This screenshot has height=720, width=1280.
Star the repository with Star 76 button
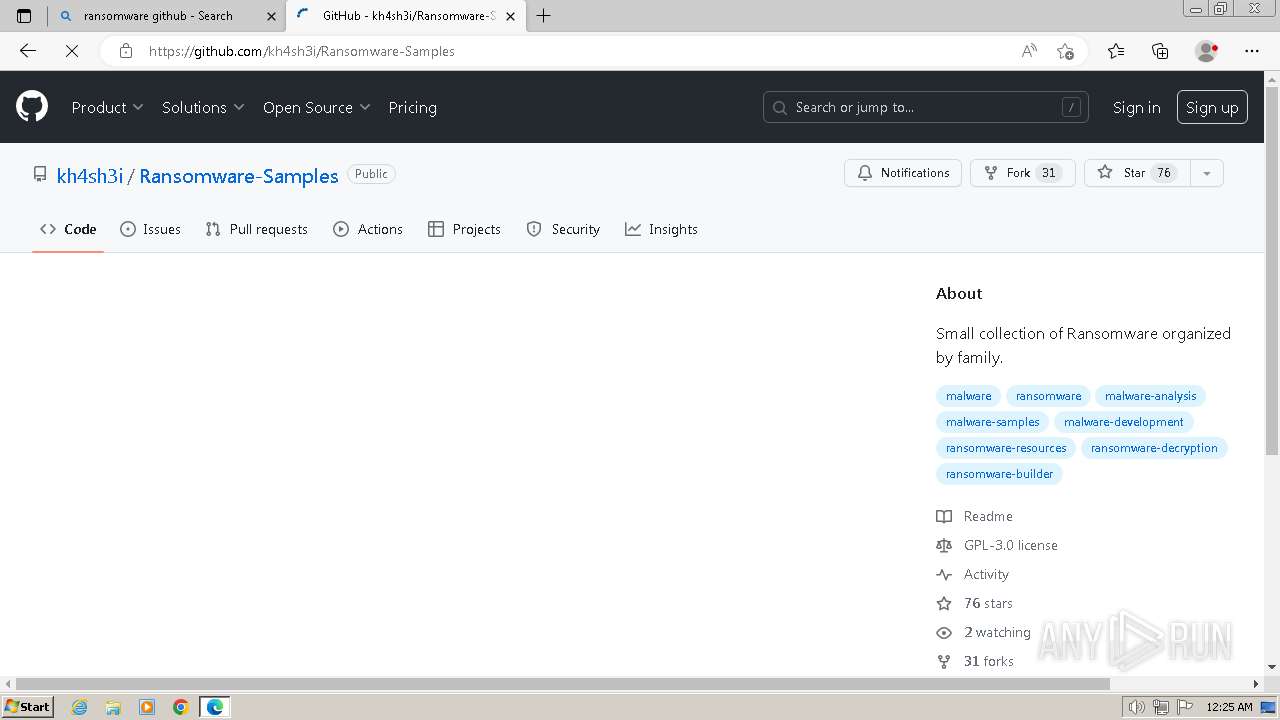[1137, 173]
